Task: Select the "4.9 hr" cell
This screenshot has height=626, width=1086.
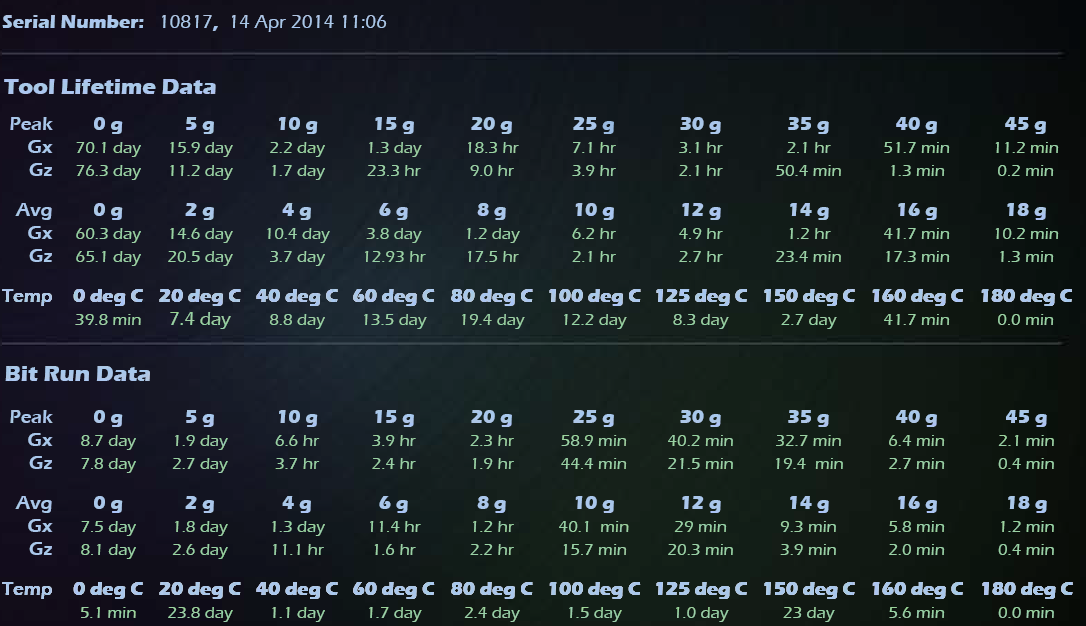Action: pyautogui.click(x=700, y=234)
